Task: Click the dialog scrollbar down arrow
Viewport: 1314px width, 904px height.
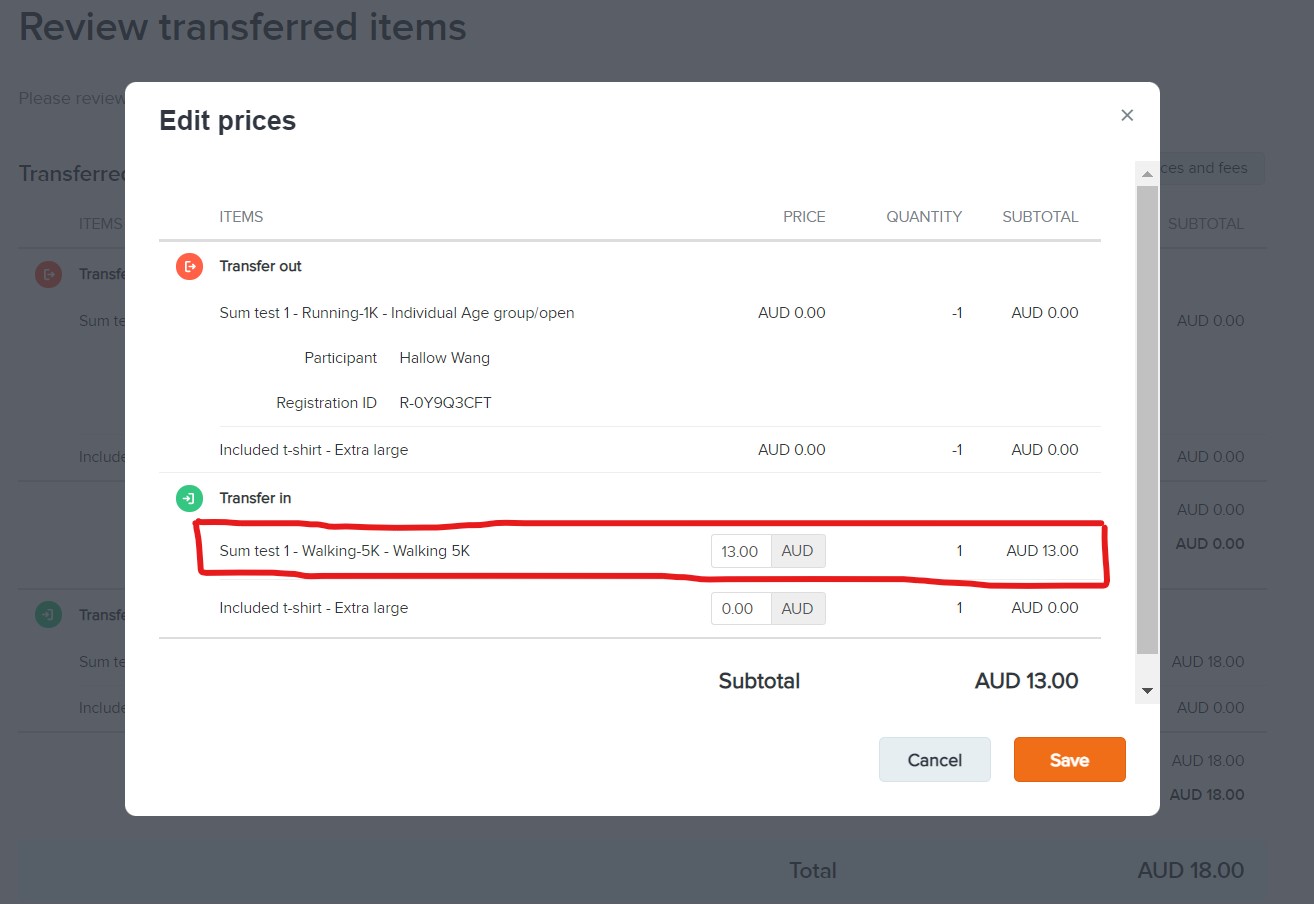Action: point(1147,691)
